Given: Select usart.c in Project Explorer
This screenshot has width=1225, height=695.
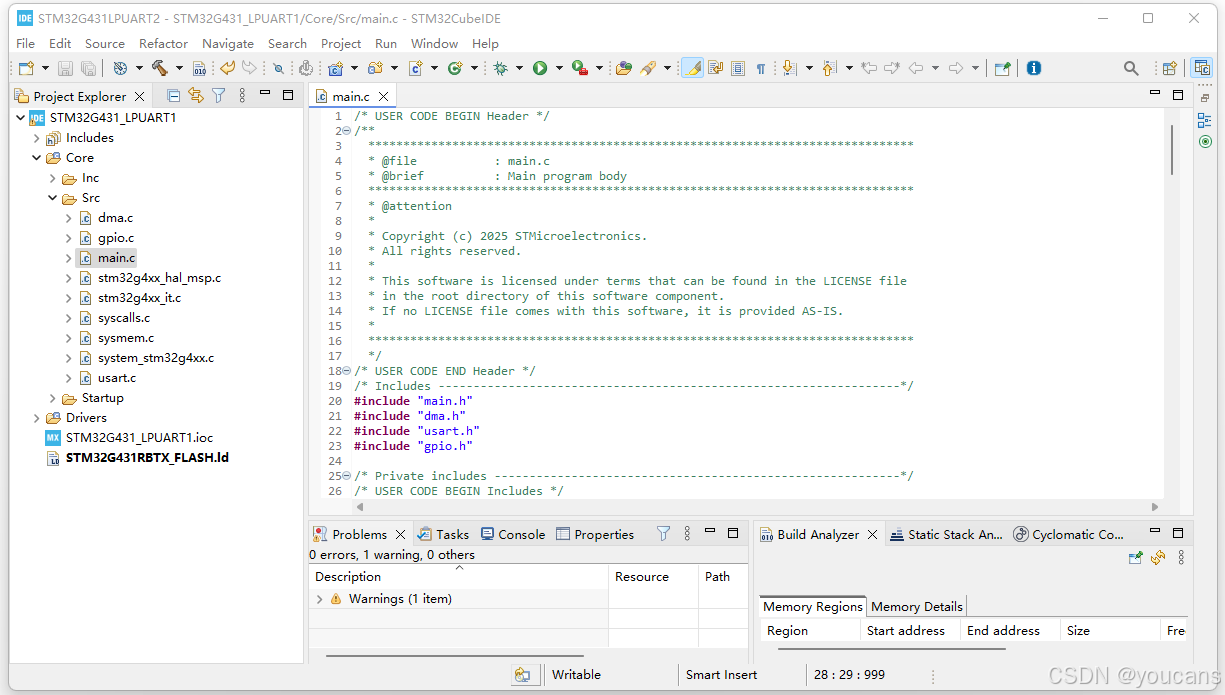Looking at the screenshot, I should click(x=117, y=378).
